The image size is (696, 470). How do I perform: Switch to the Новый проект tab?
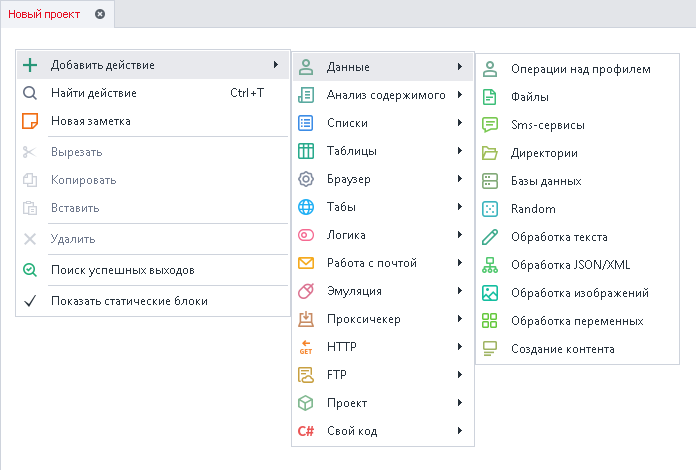45,14
